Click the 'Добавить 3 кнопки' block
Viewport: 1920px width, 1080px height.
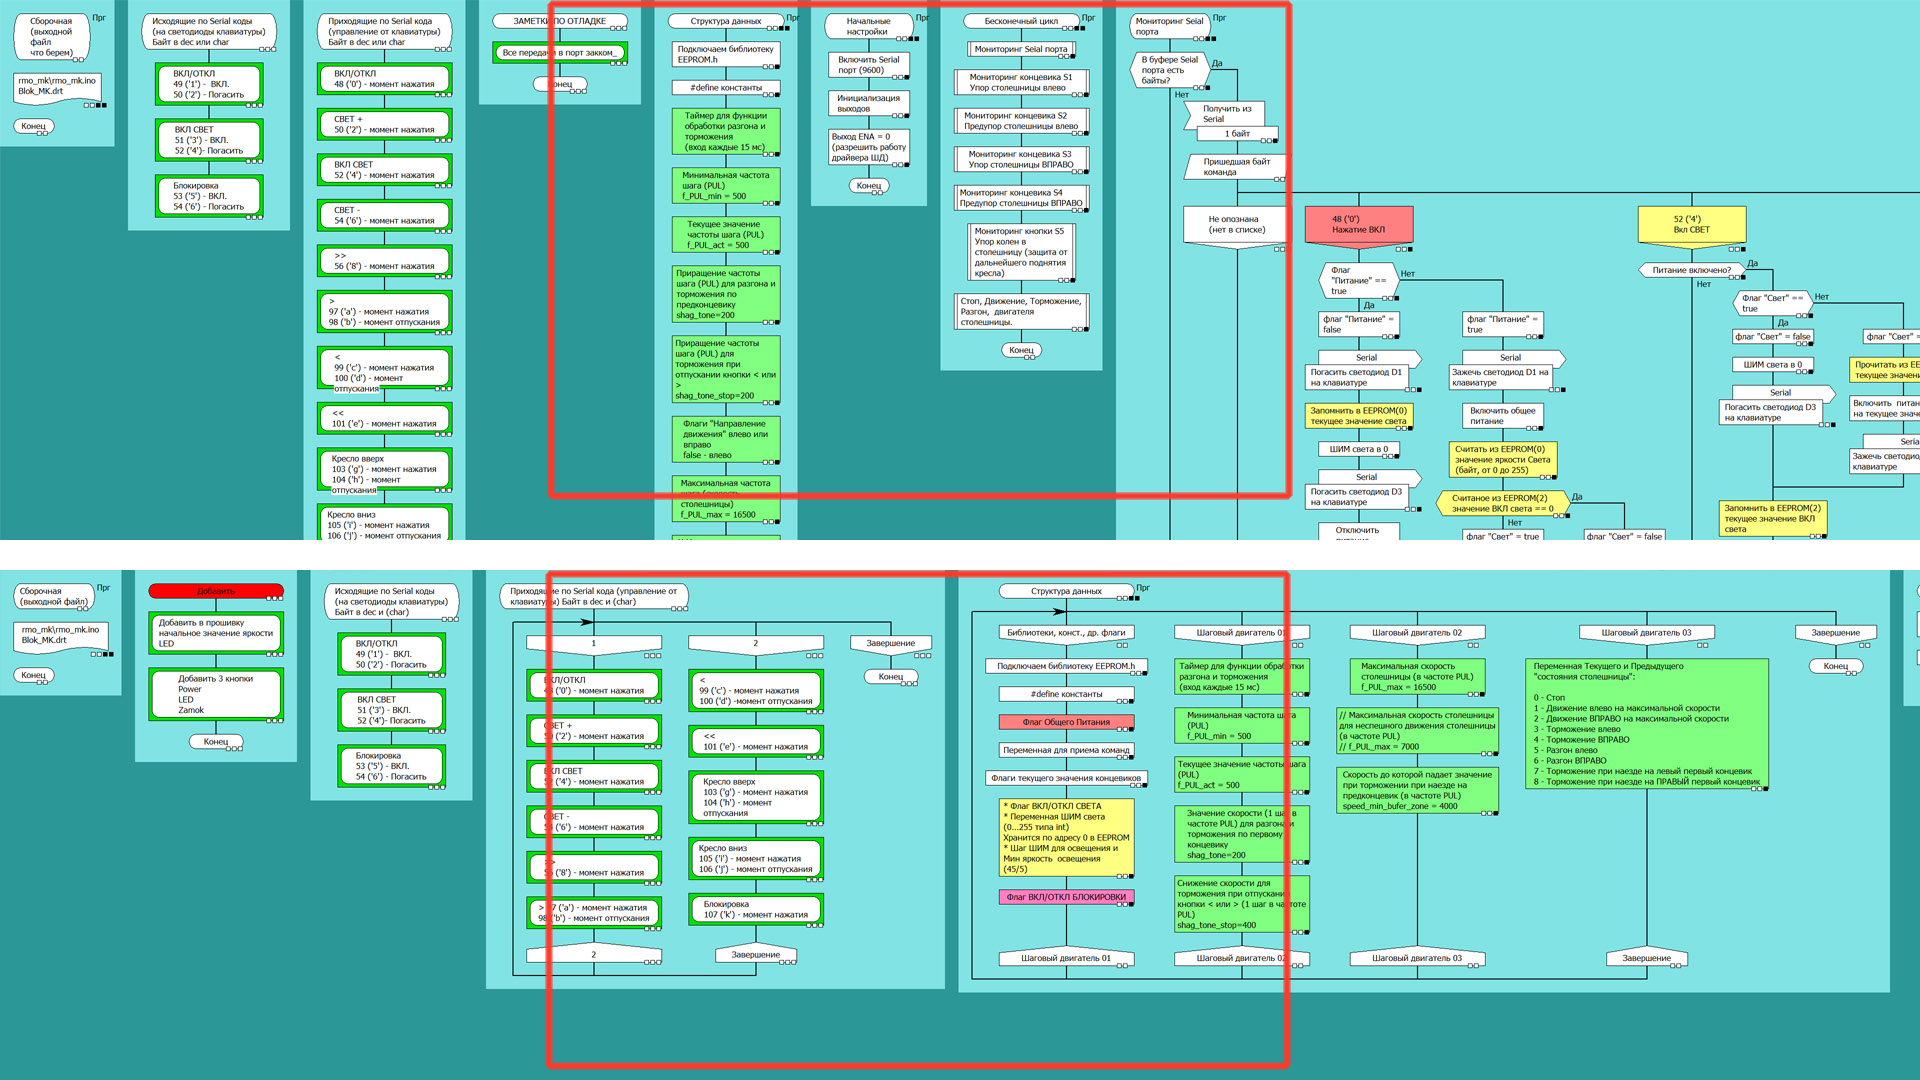tap(215, 694)
